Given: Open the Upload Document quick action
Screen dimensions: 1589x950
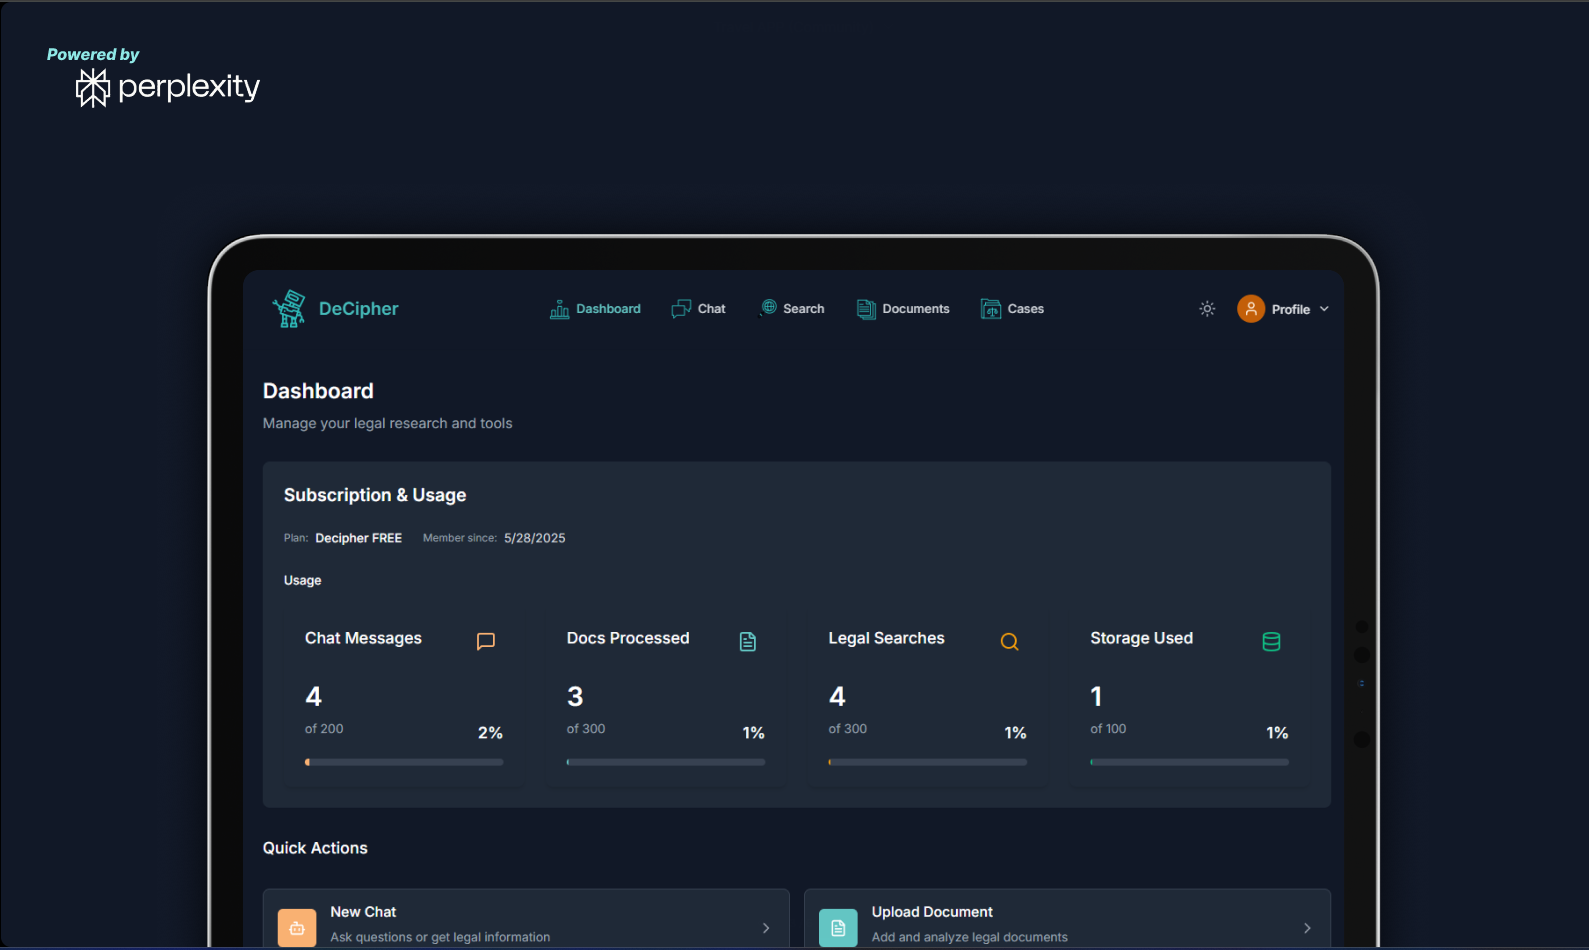Looking at the screenshot, I should pos(1067,920).
